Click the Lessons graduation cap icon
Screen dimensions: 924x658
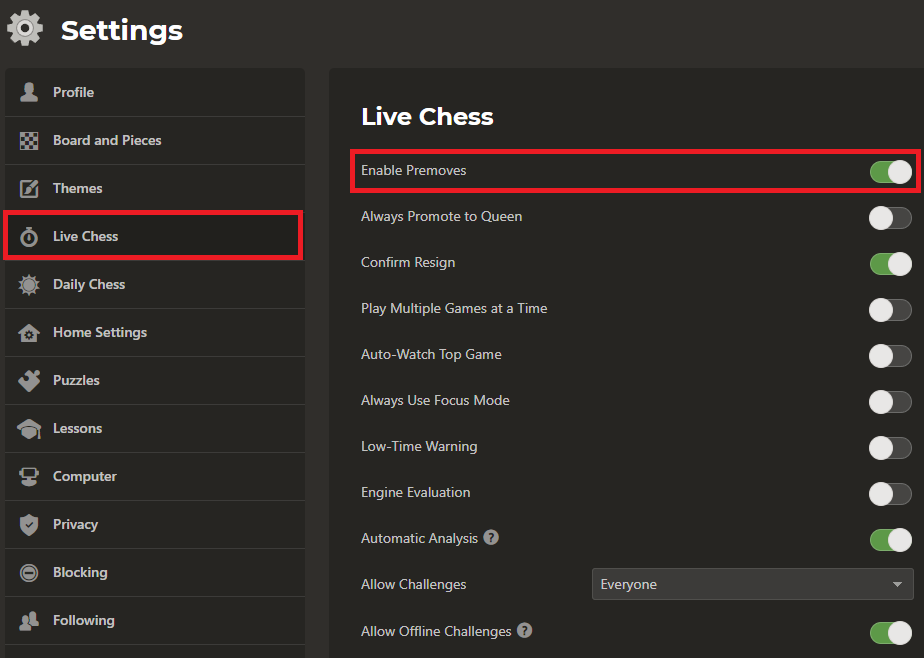tap(29, 428)
